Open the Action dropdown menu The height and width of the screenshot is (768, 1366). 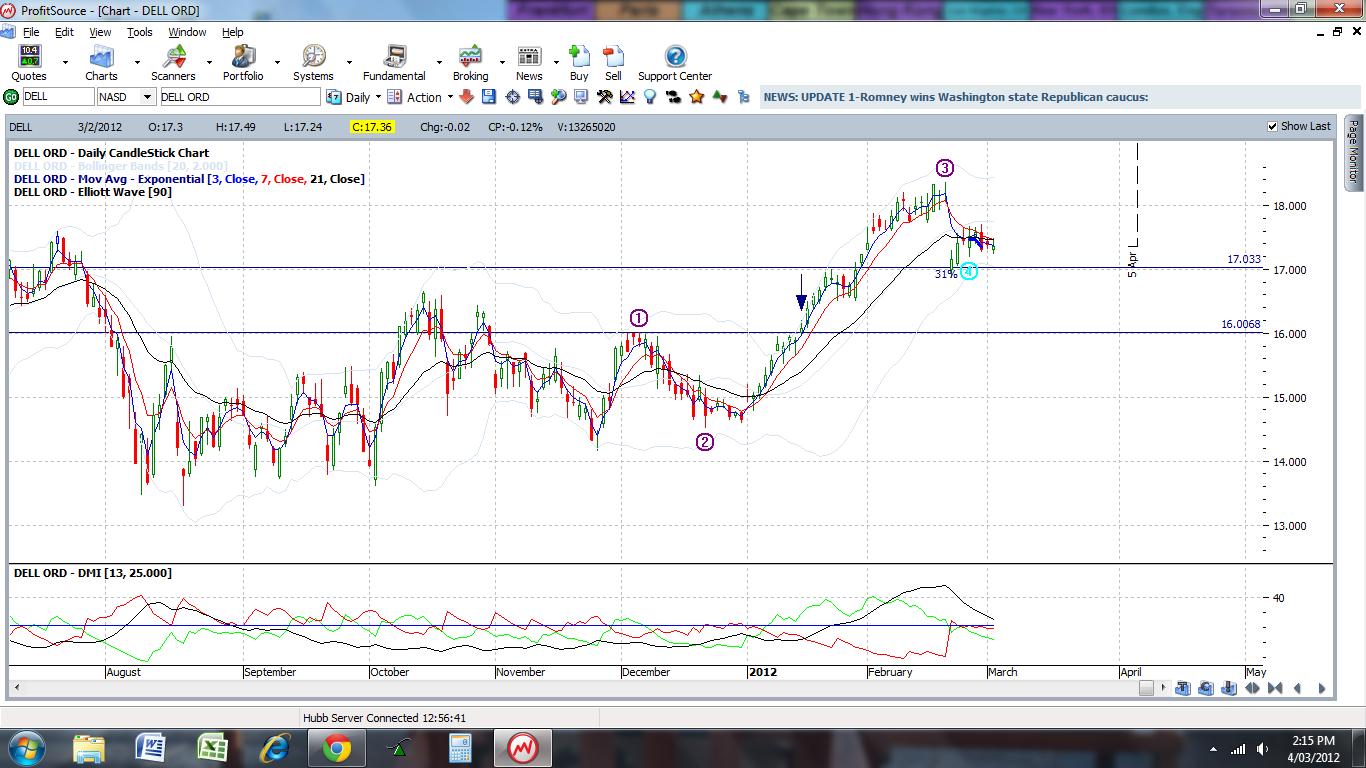coord(449,97)
